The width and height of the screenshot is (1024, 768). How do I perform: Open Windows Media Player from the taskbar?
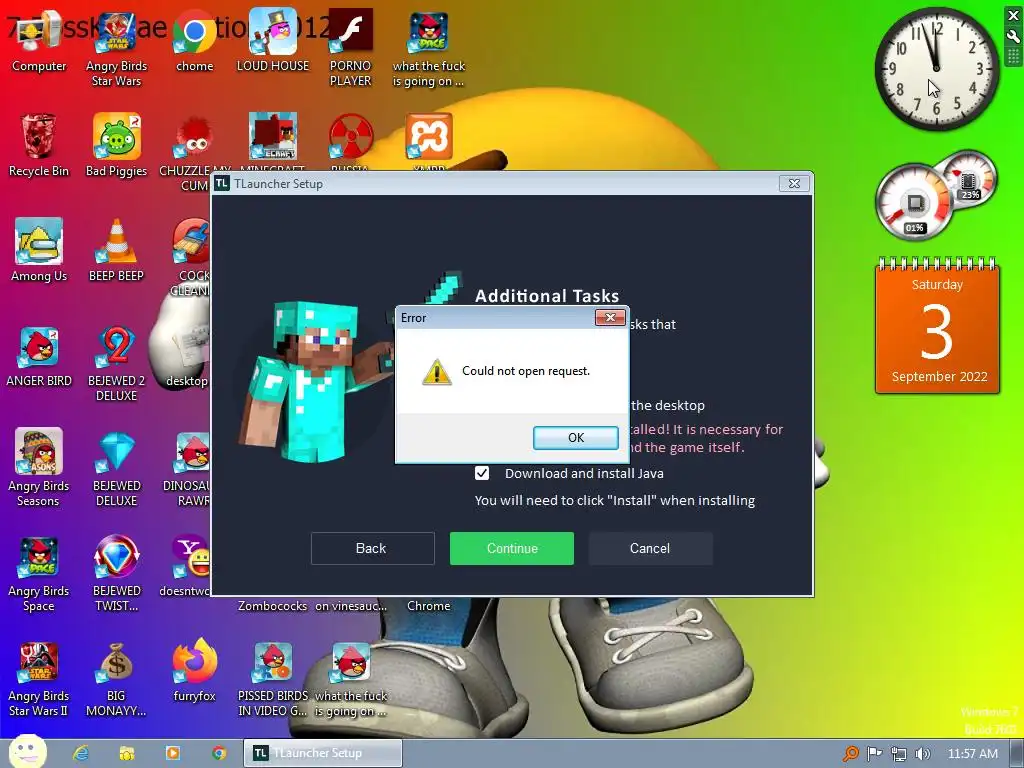click(173, 753)
